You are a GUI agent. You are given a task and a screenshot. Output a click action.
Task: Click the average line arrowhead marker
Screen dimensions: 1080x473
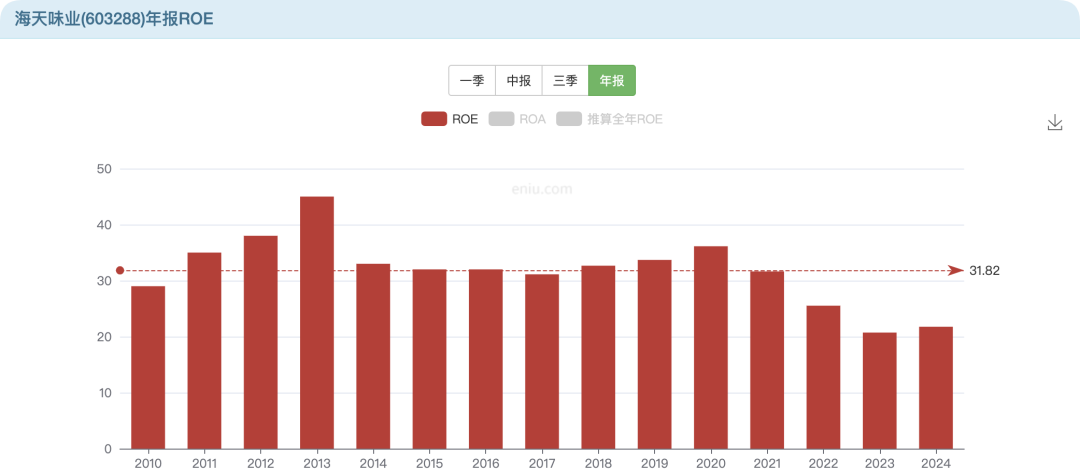click(x=957, y=271)
